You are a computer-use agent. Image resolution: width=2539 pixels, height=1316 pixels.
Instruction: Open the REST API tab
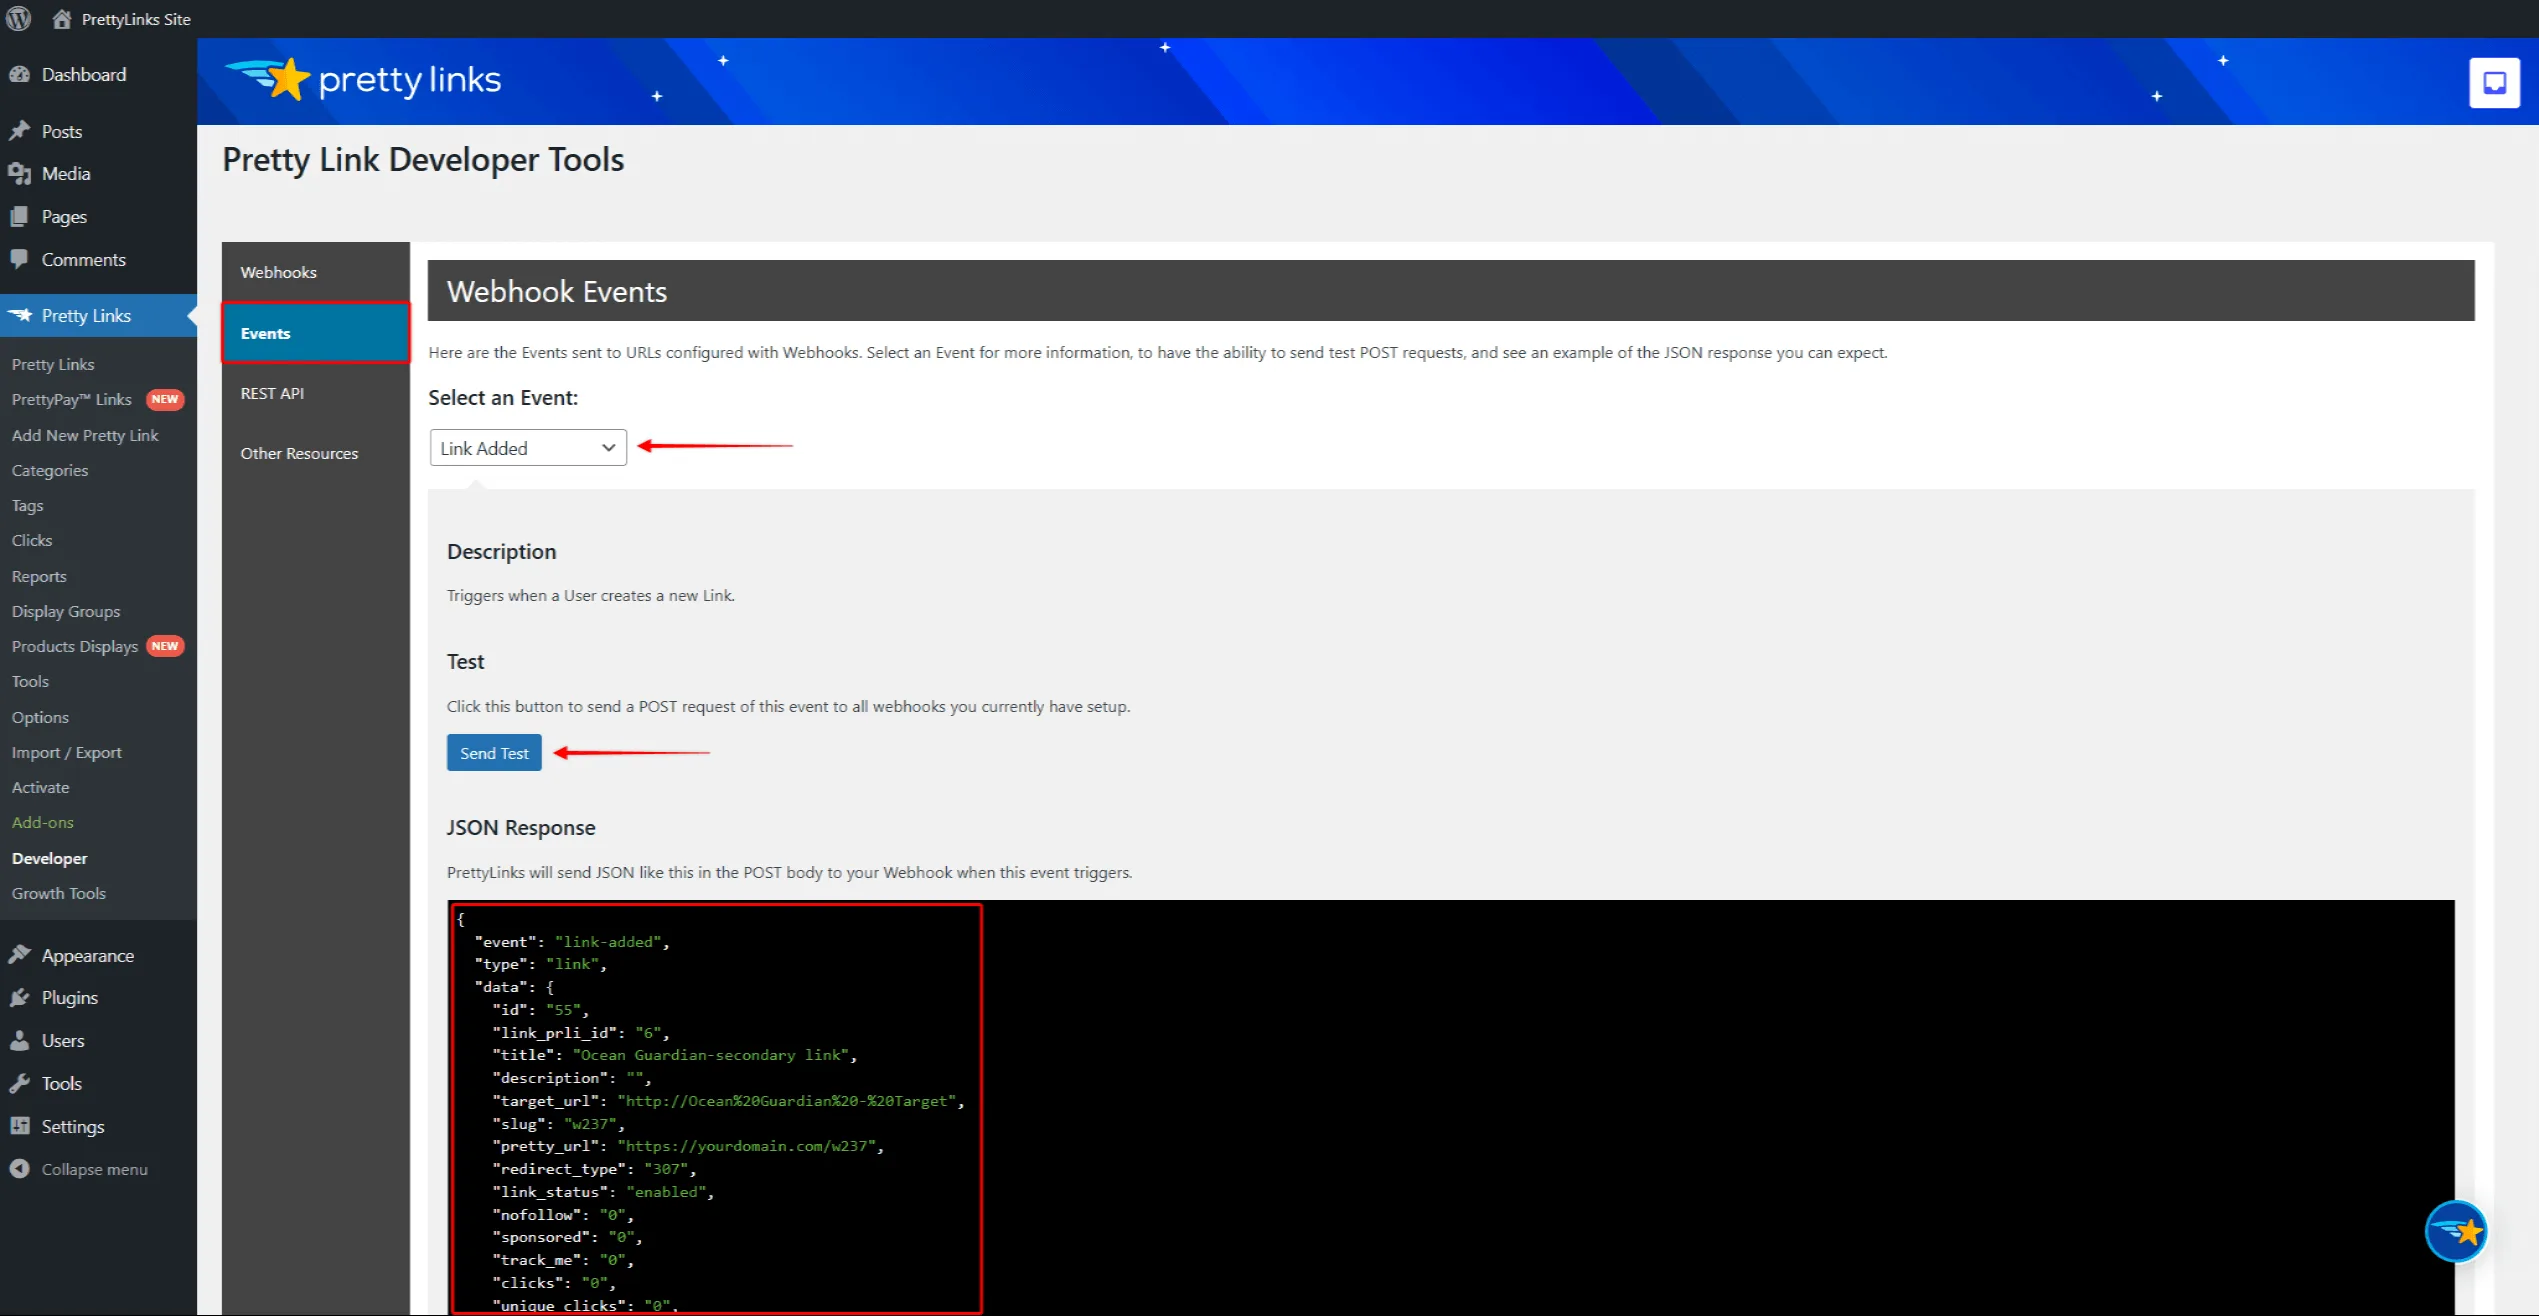[272, 393]
